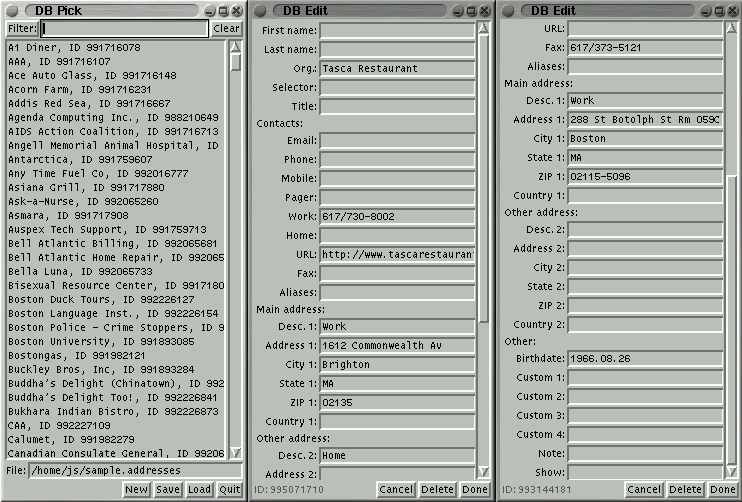Image resolution: width=742 pixels, height=502 pixels.
Task: Click the New button in DB Pick
Action: (136, 489)
